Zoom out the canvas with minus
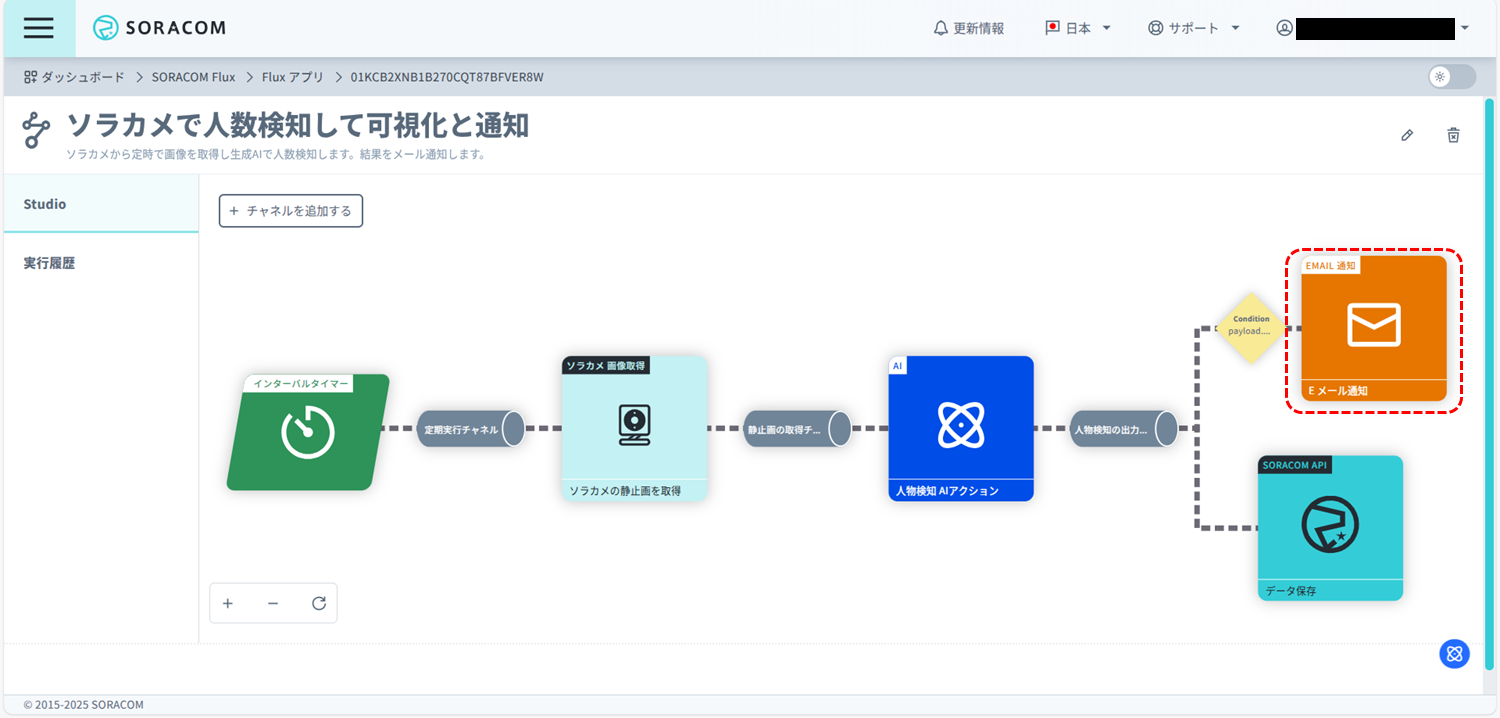1500x718 pixels. pyautogui.click(x=273, y=603)
